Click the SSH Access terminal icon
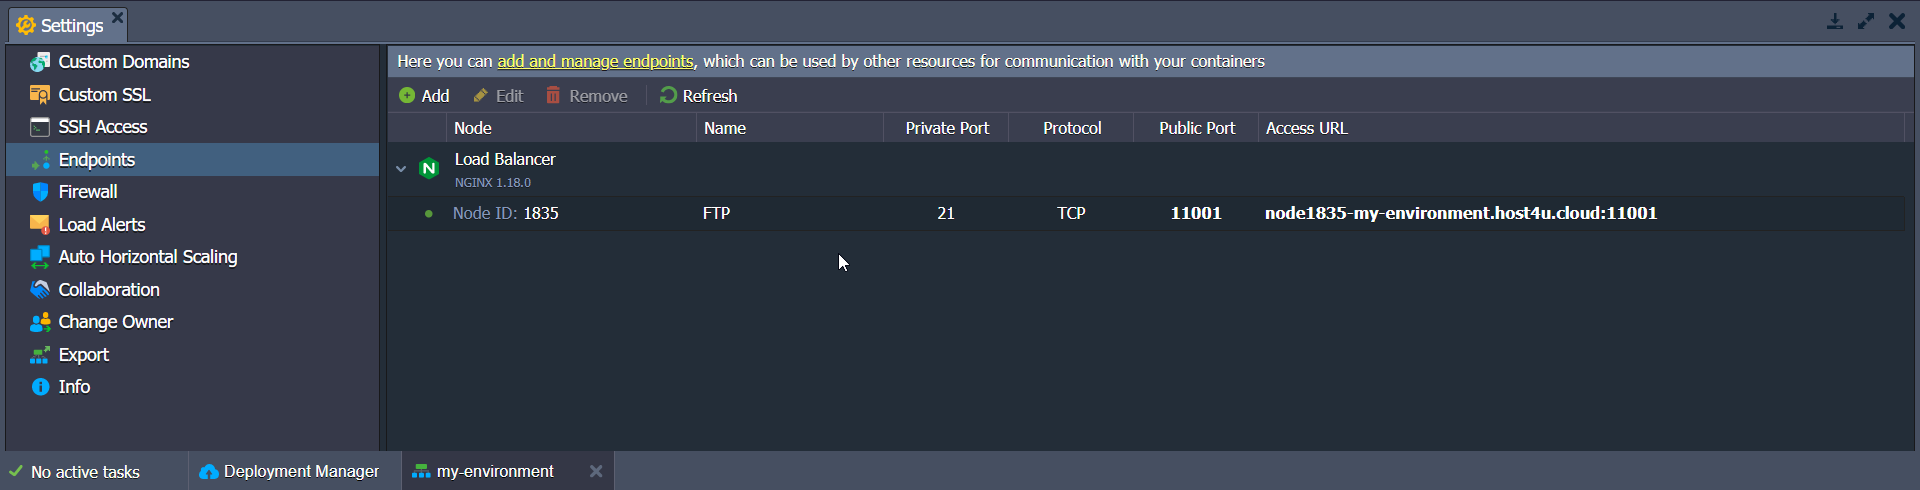The width and height of the screenshot is (1920, 490). 40,127
